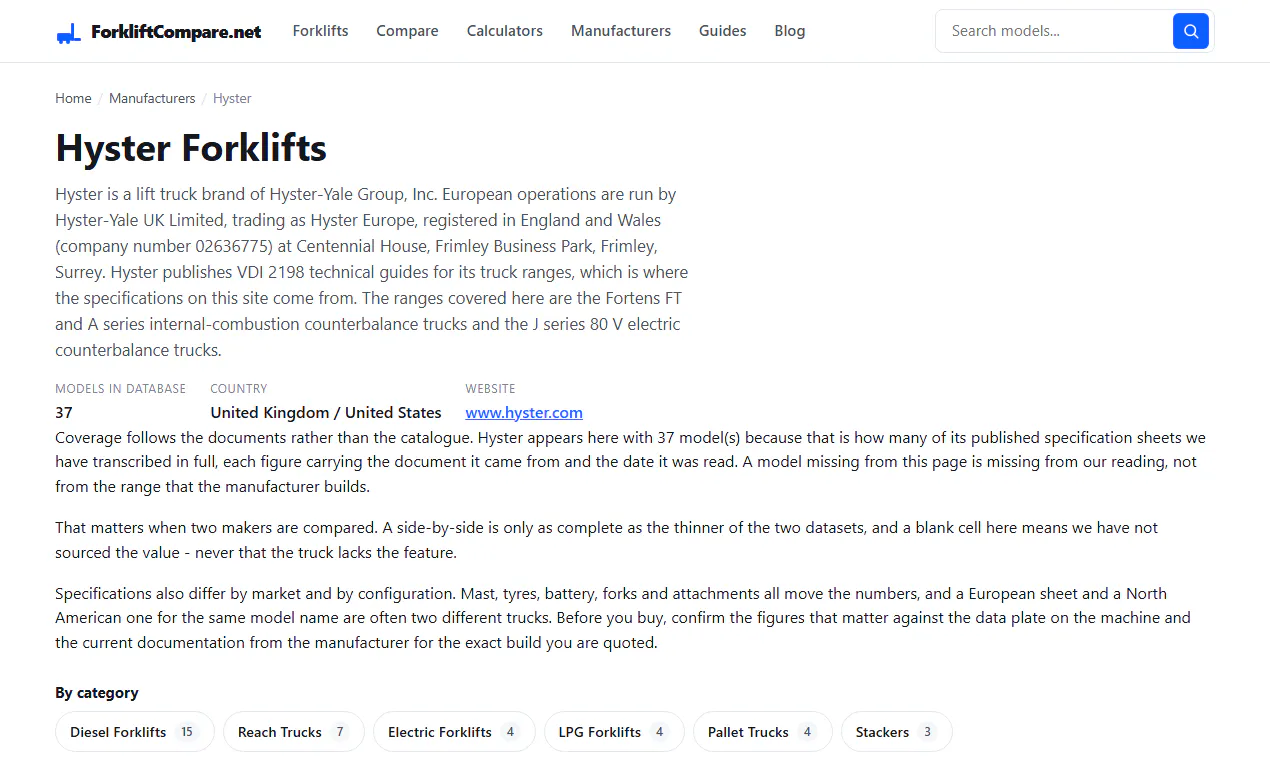Image resolution: width=1270 pixels, height=760 pixels.
Task: Visit the Blog nav link
Action: (x=789, y=31)
